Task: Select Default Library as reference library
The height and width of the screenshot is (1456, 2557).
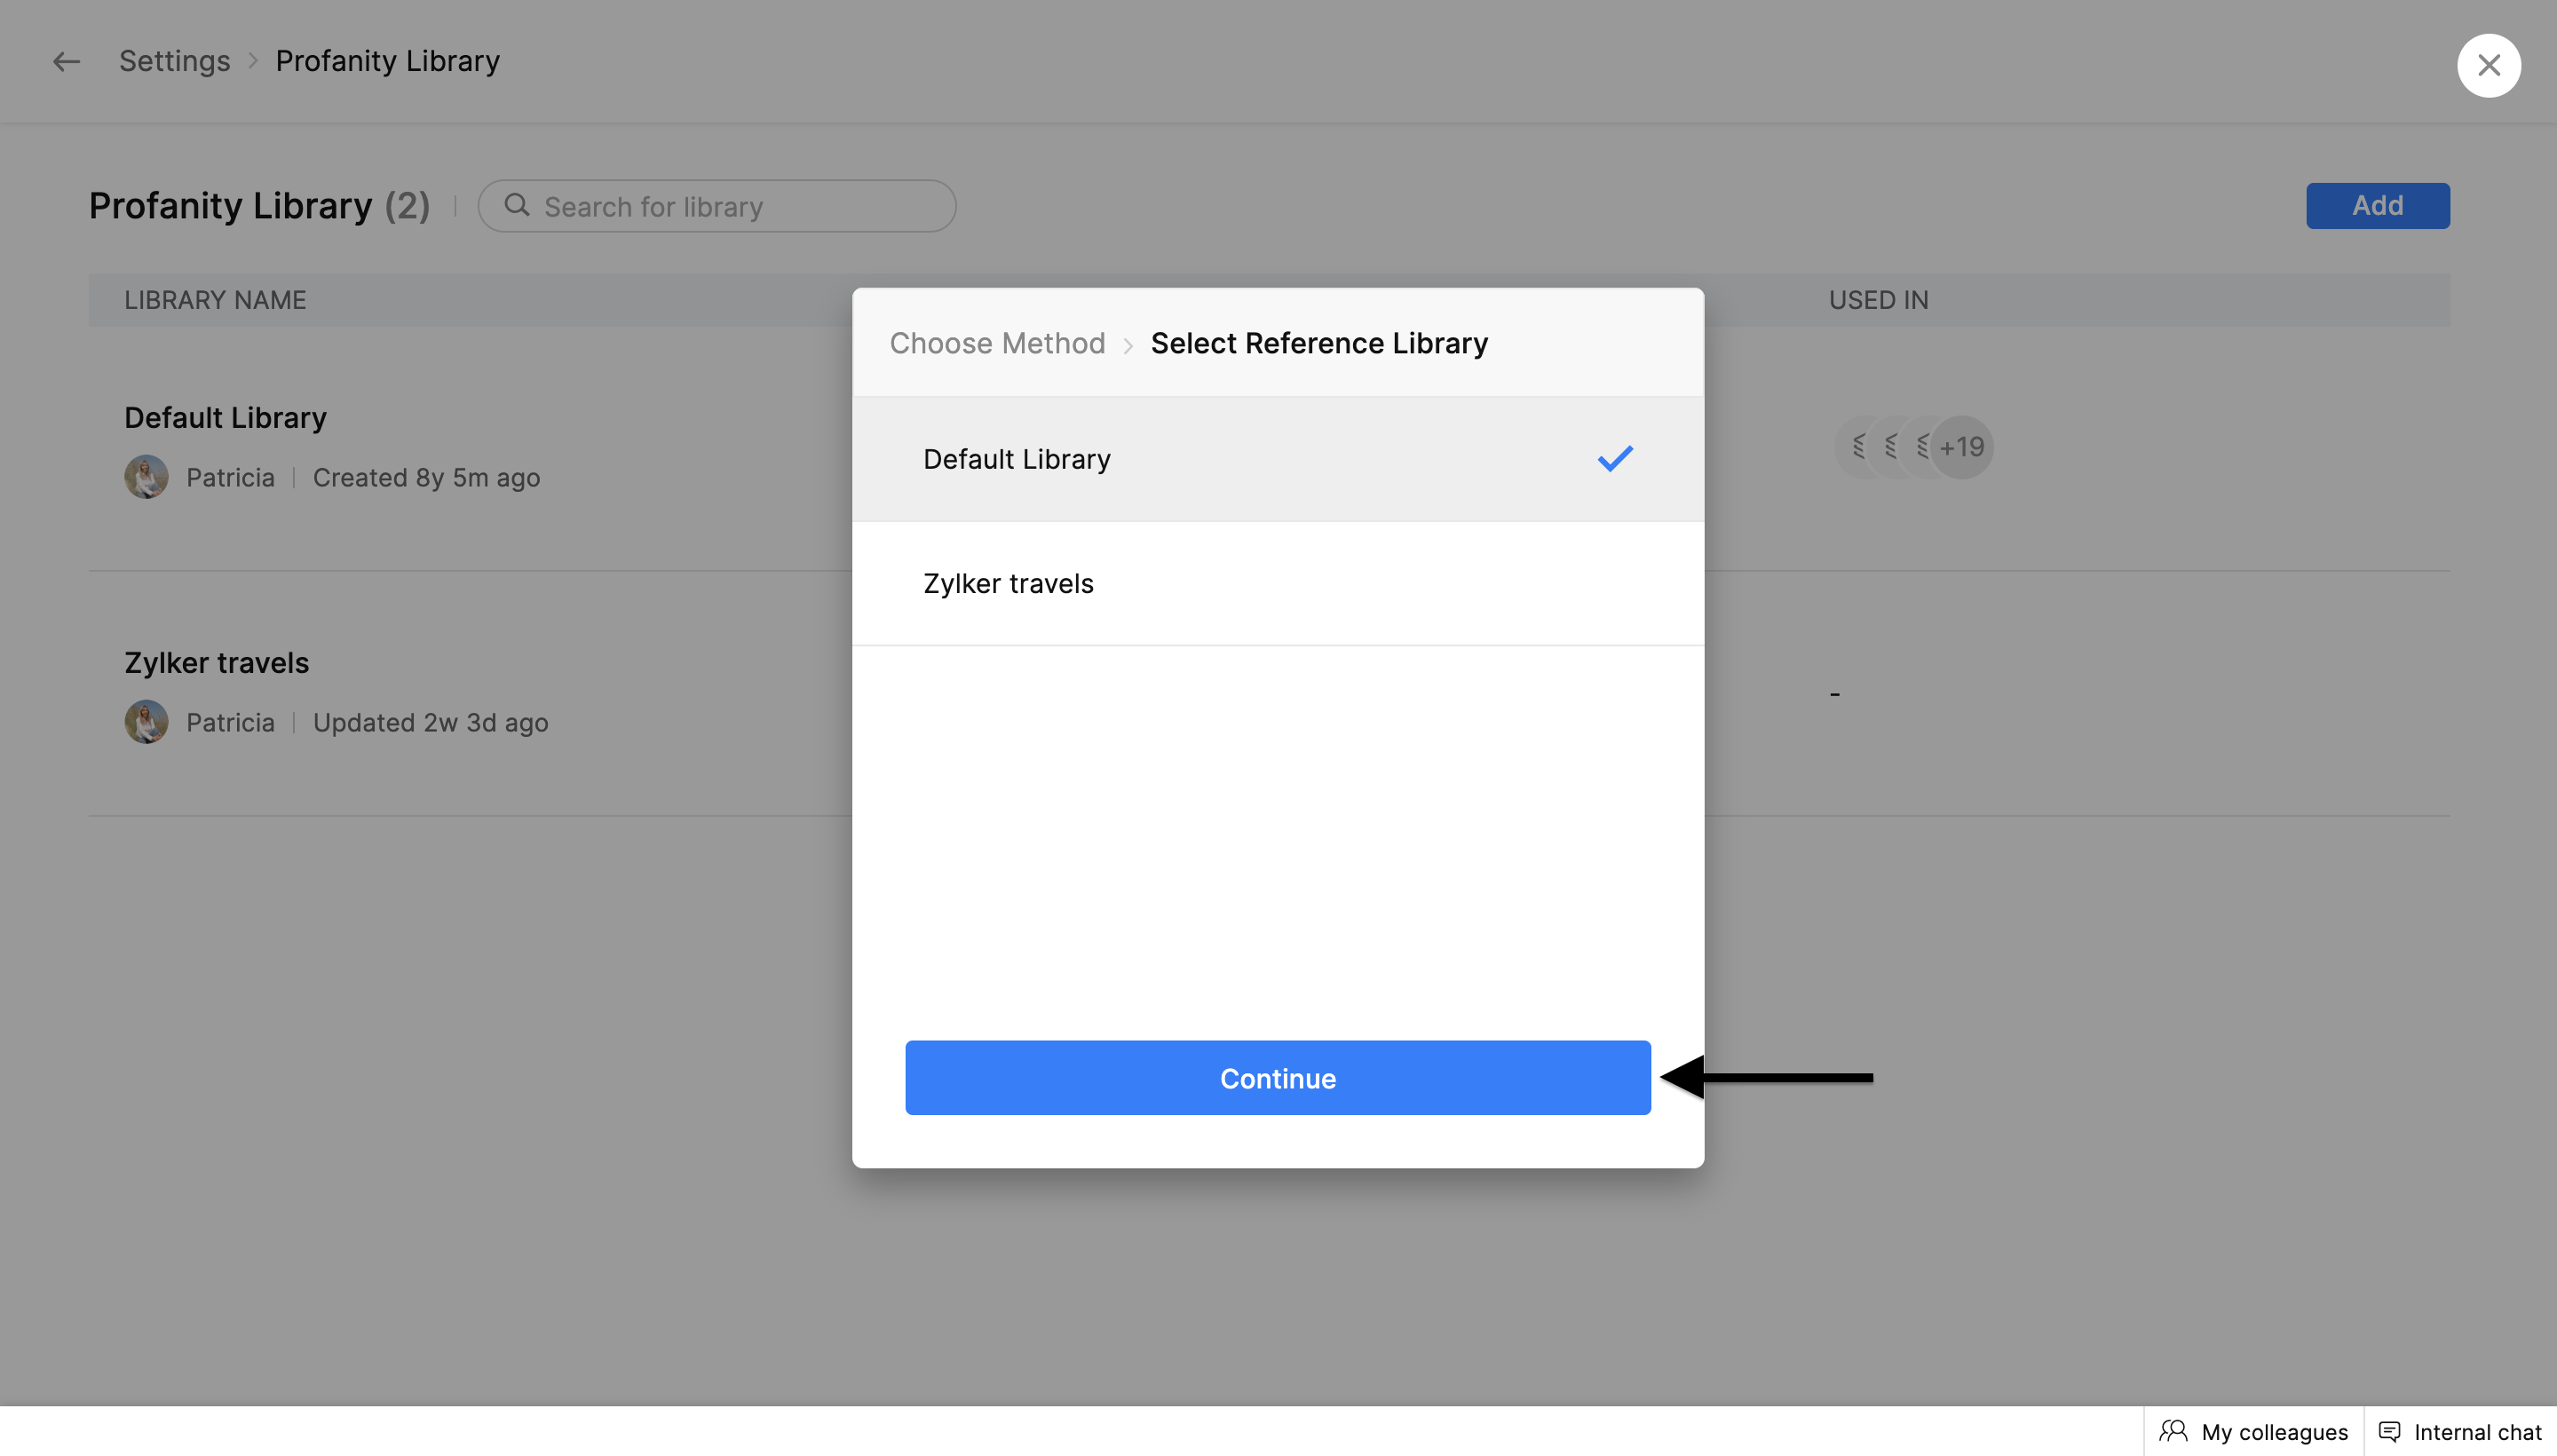Action: [x=1016, y=459]
